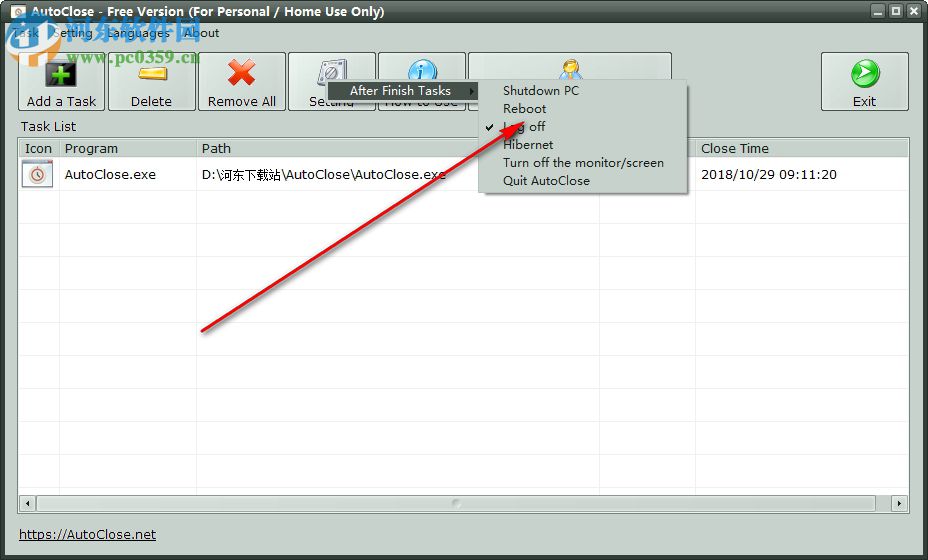
Task: Choose Reboot from submenu
Action: (x=524, y=109)
